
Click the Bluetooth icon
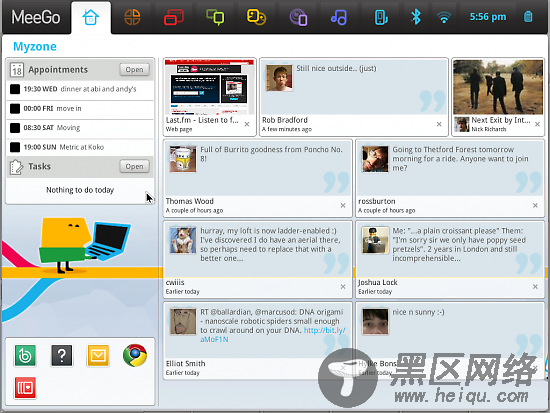416,17
